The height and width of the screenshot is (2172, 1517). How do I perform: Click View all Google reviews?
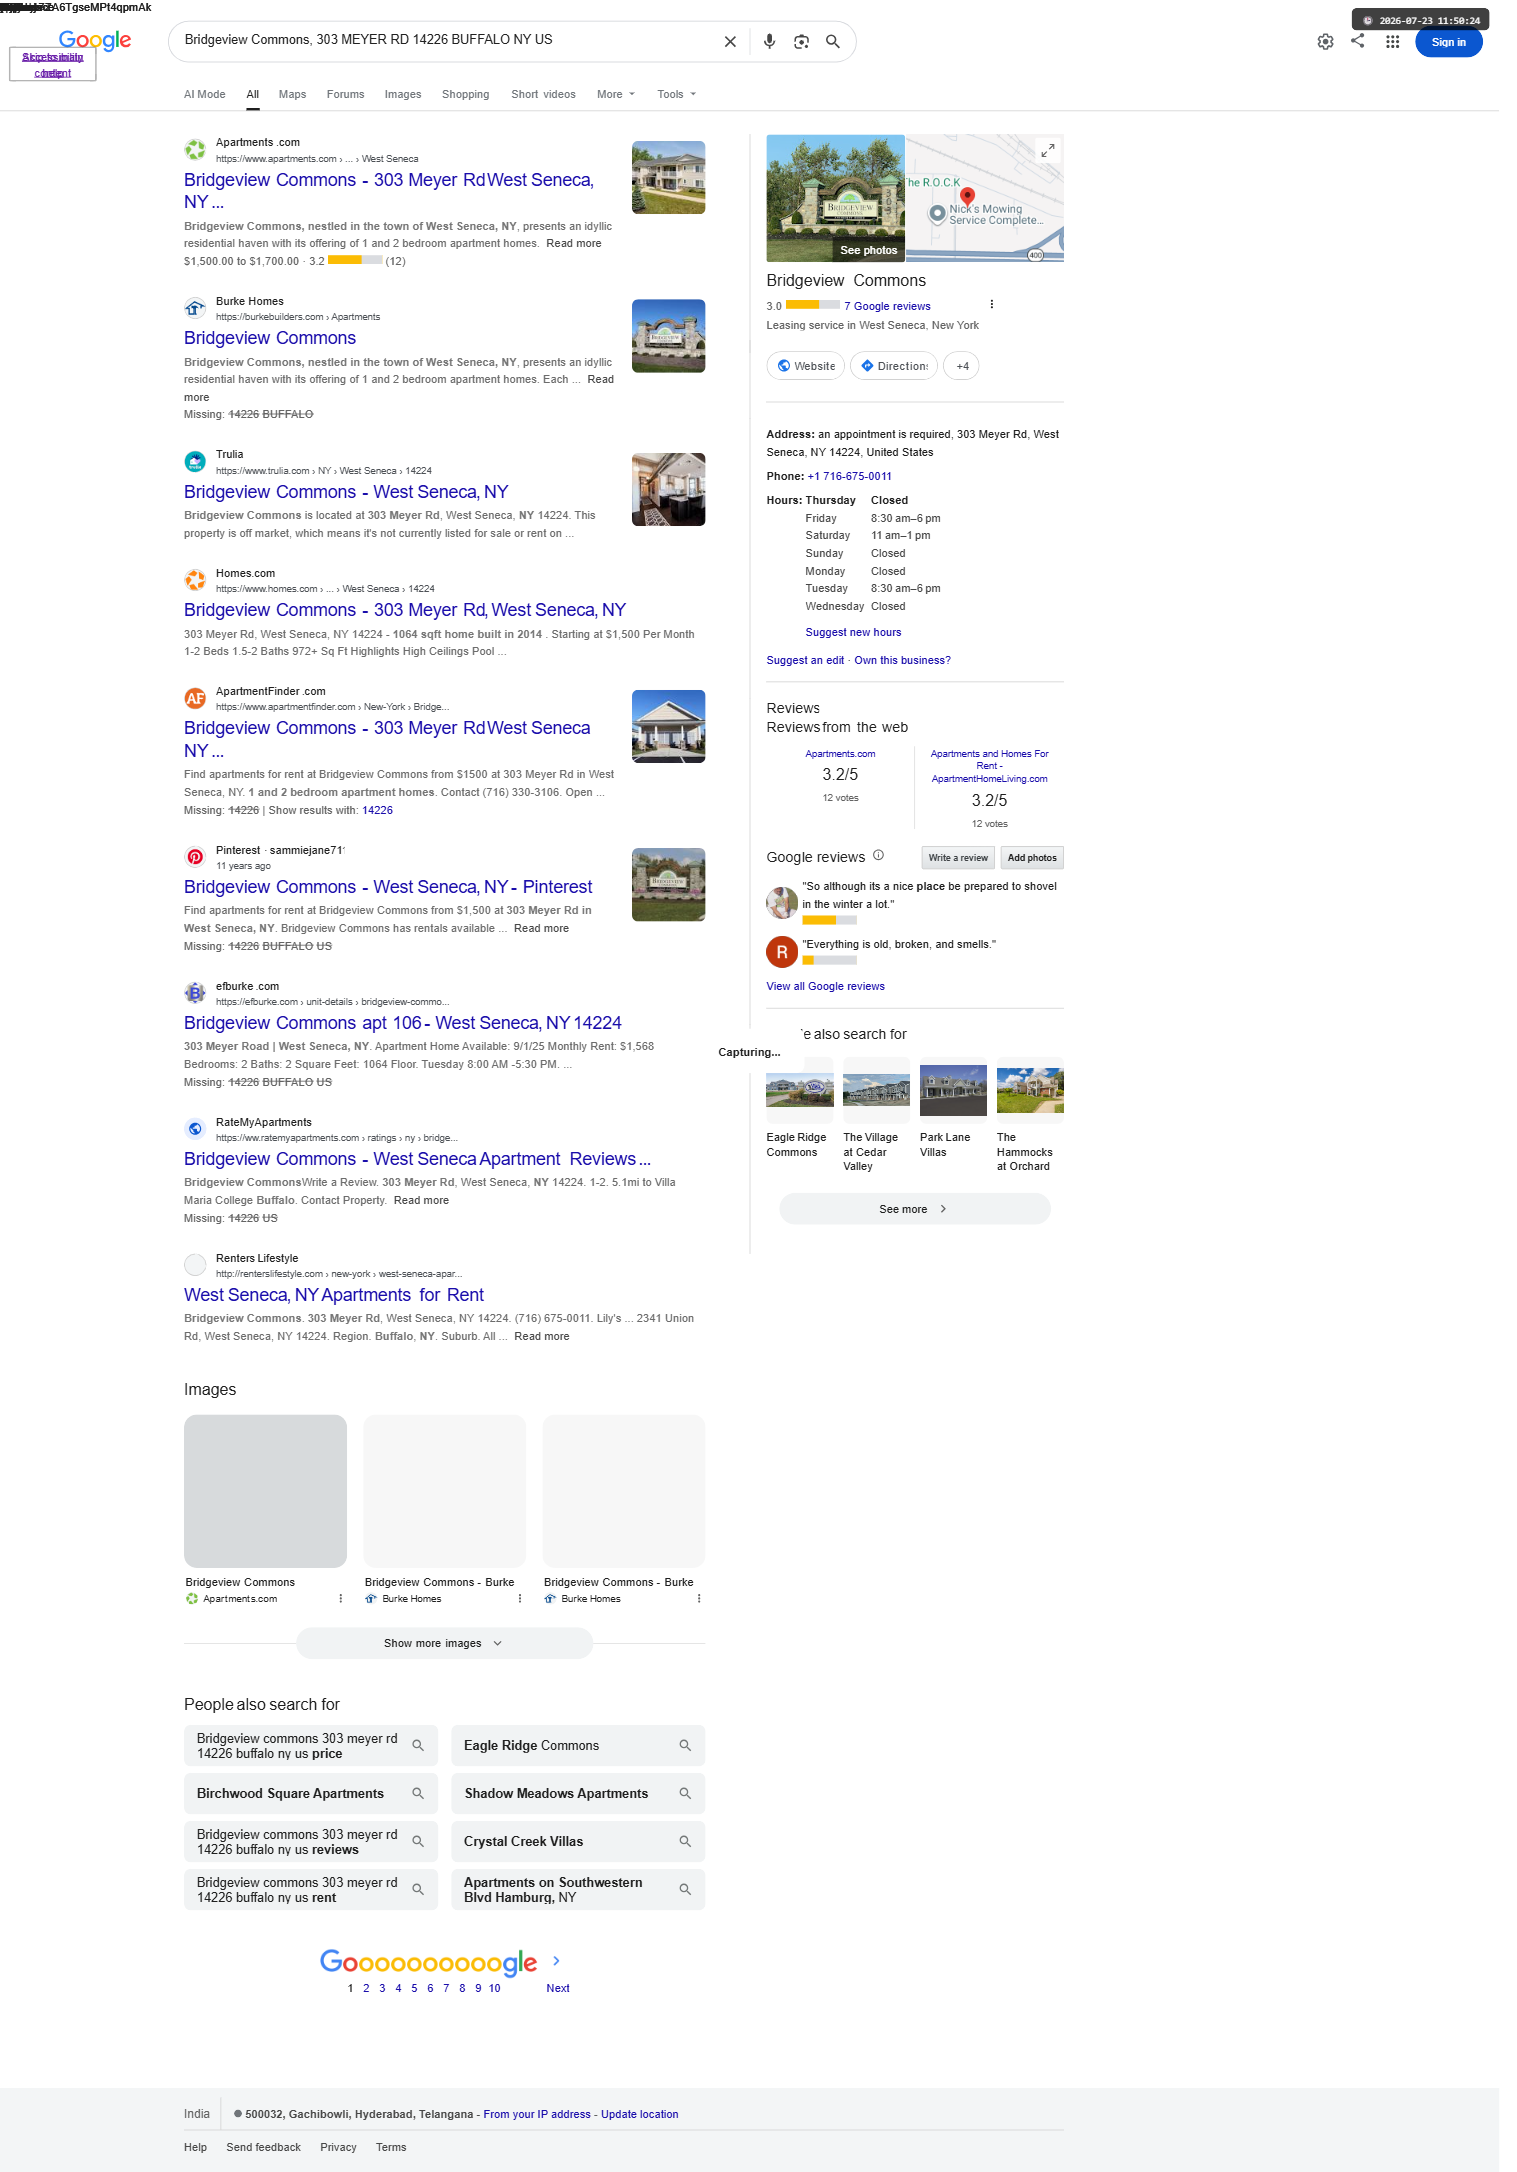coord(825,986)
